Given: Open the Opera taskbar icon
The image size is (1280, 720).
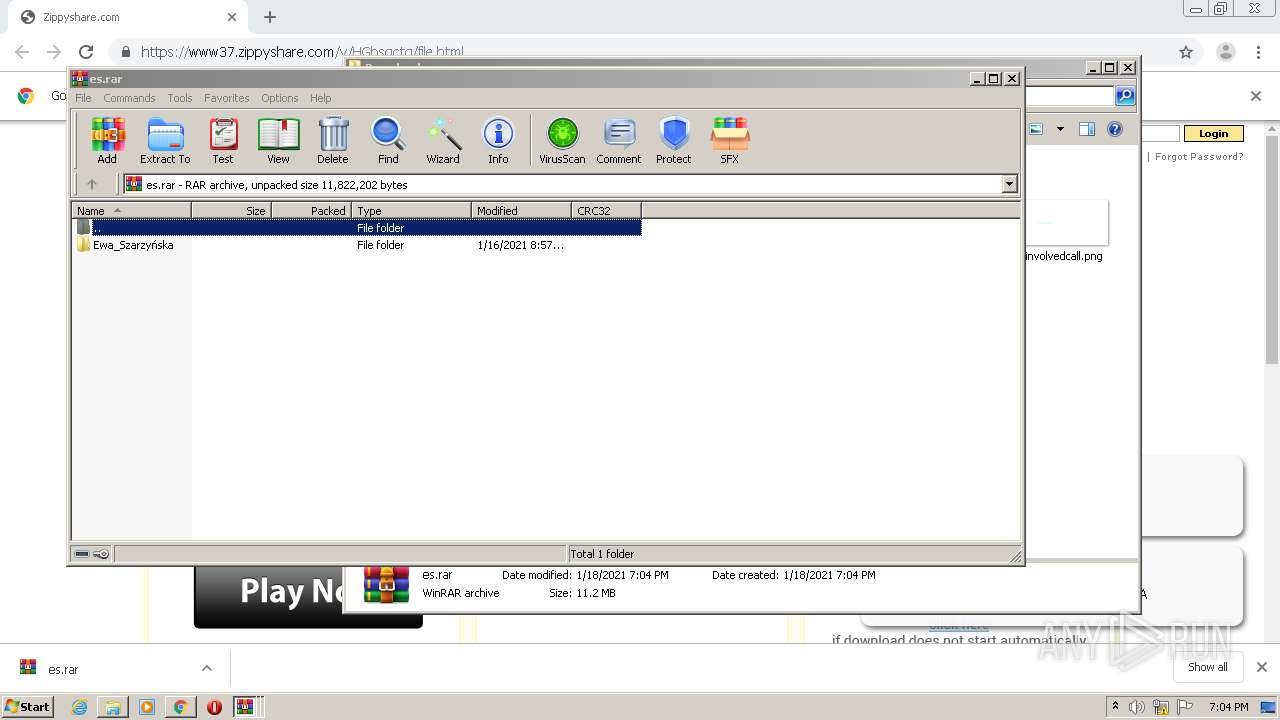Looking at the screenshot, I should coord(214,707).
